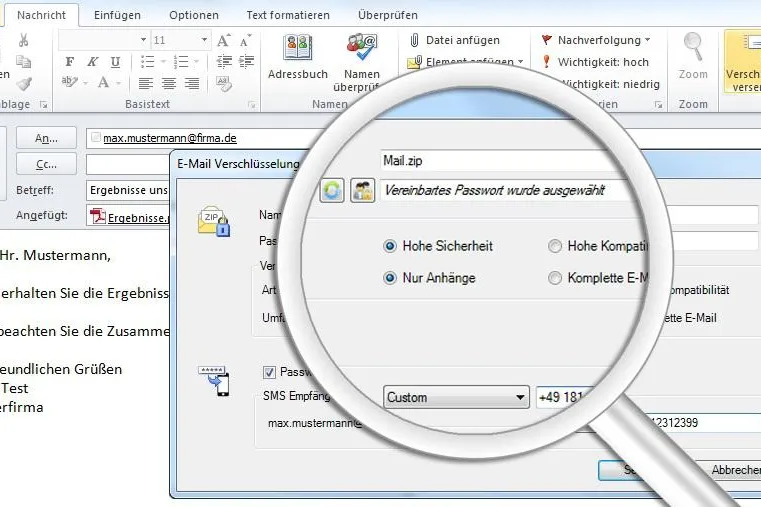Screen dimensions: 761x507
Task: Open the Optionen ribbon tab
Action: click(194, 15)
